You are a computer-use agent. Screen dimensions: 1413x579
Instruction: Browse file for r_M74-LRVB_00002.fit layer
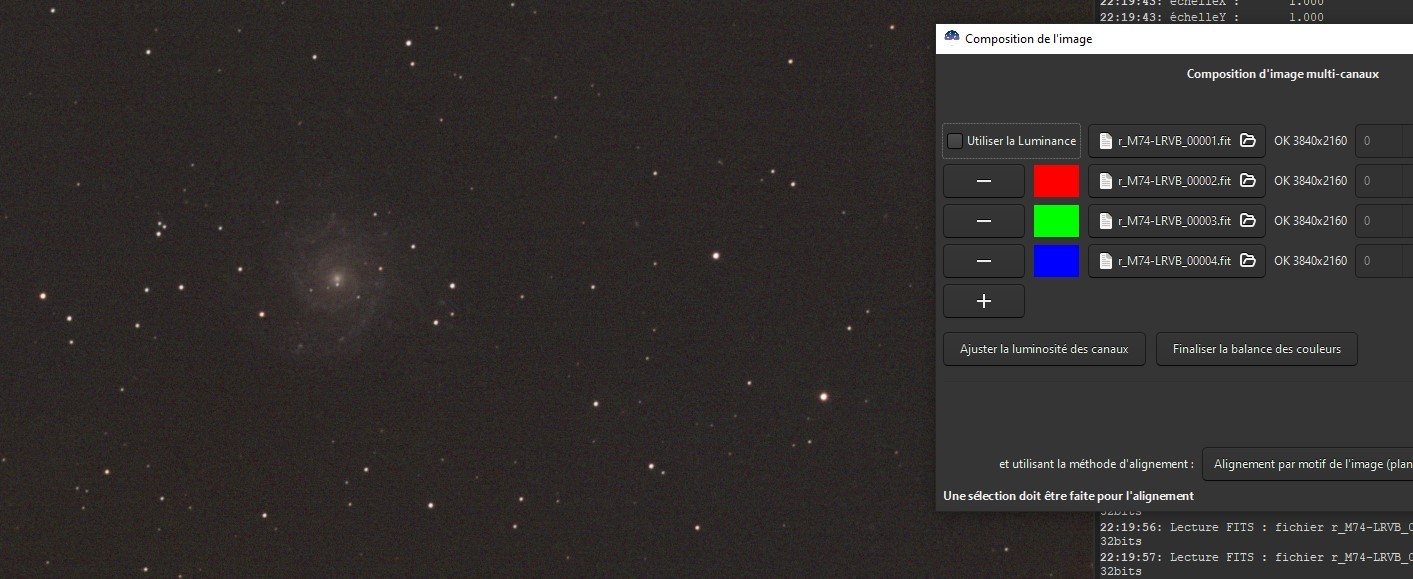point(1248,181)
